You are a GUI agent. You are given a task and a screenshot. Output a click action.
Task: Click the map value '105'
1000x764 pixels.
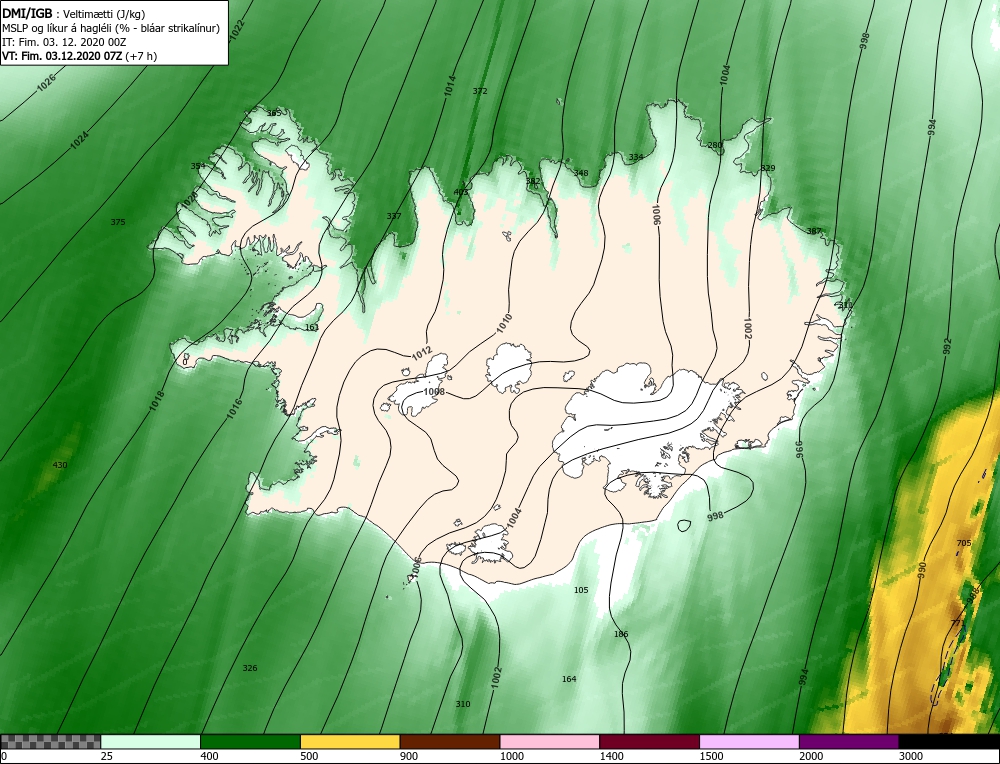(581, 591)
